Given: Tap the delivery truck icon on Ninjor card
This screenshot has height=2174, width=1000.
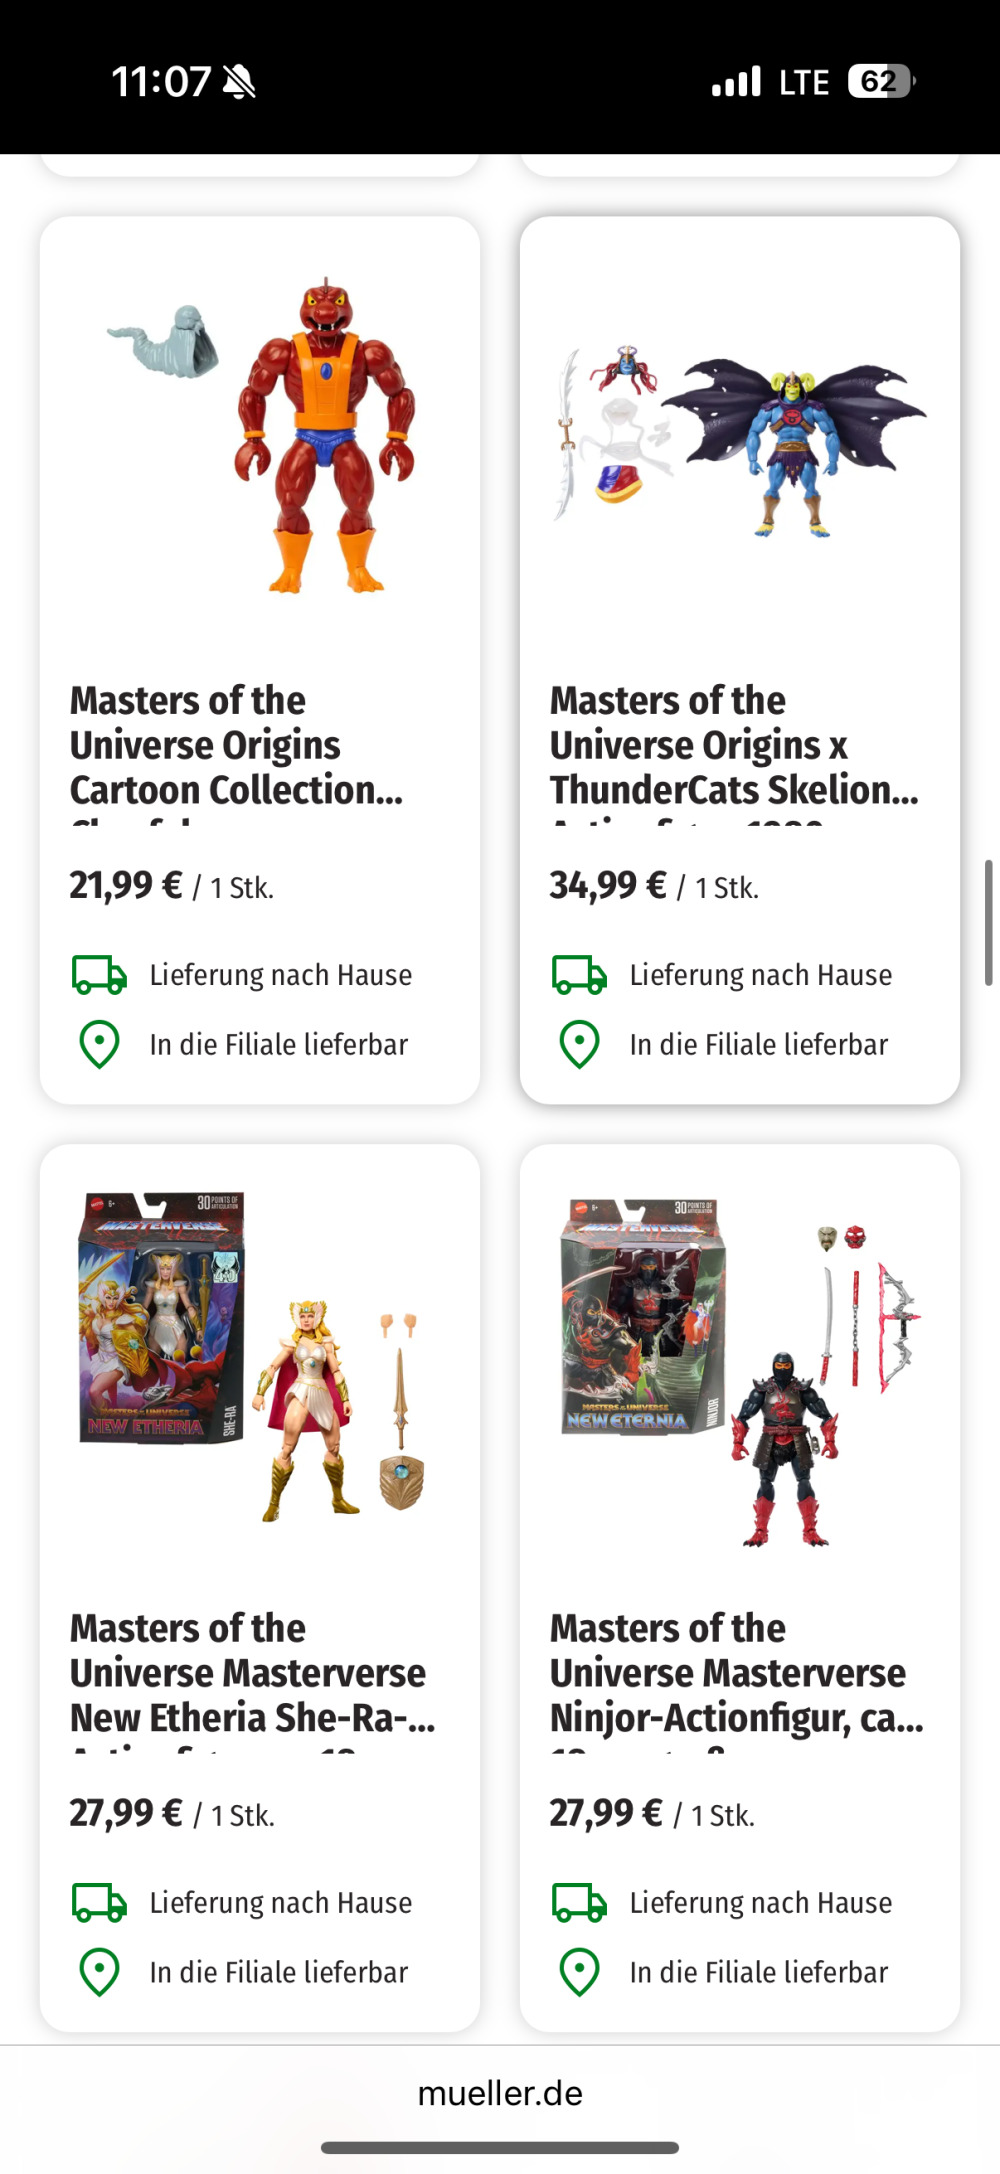Looking at the screenshot, I should (579, 1903).
